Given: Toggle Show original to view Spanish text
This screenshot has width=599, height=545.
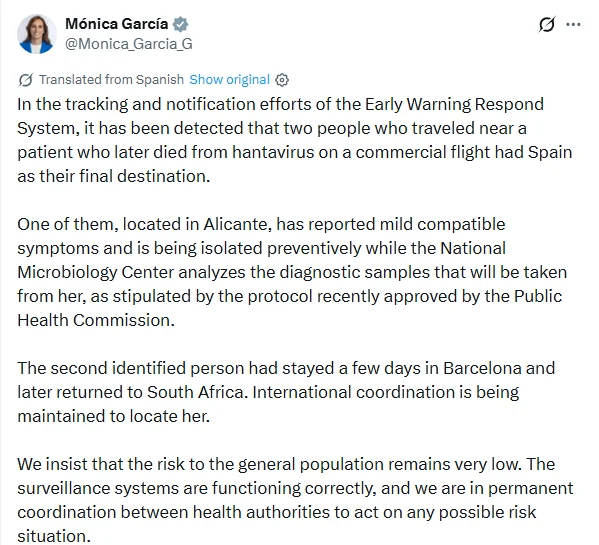Looking at the screenshot, I should coord(230,79).
